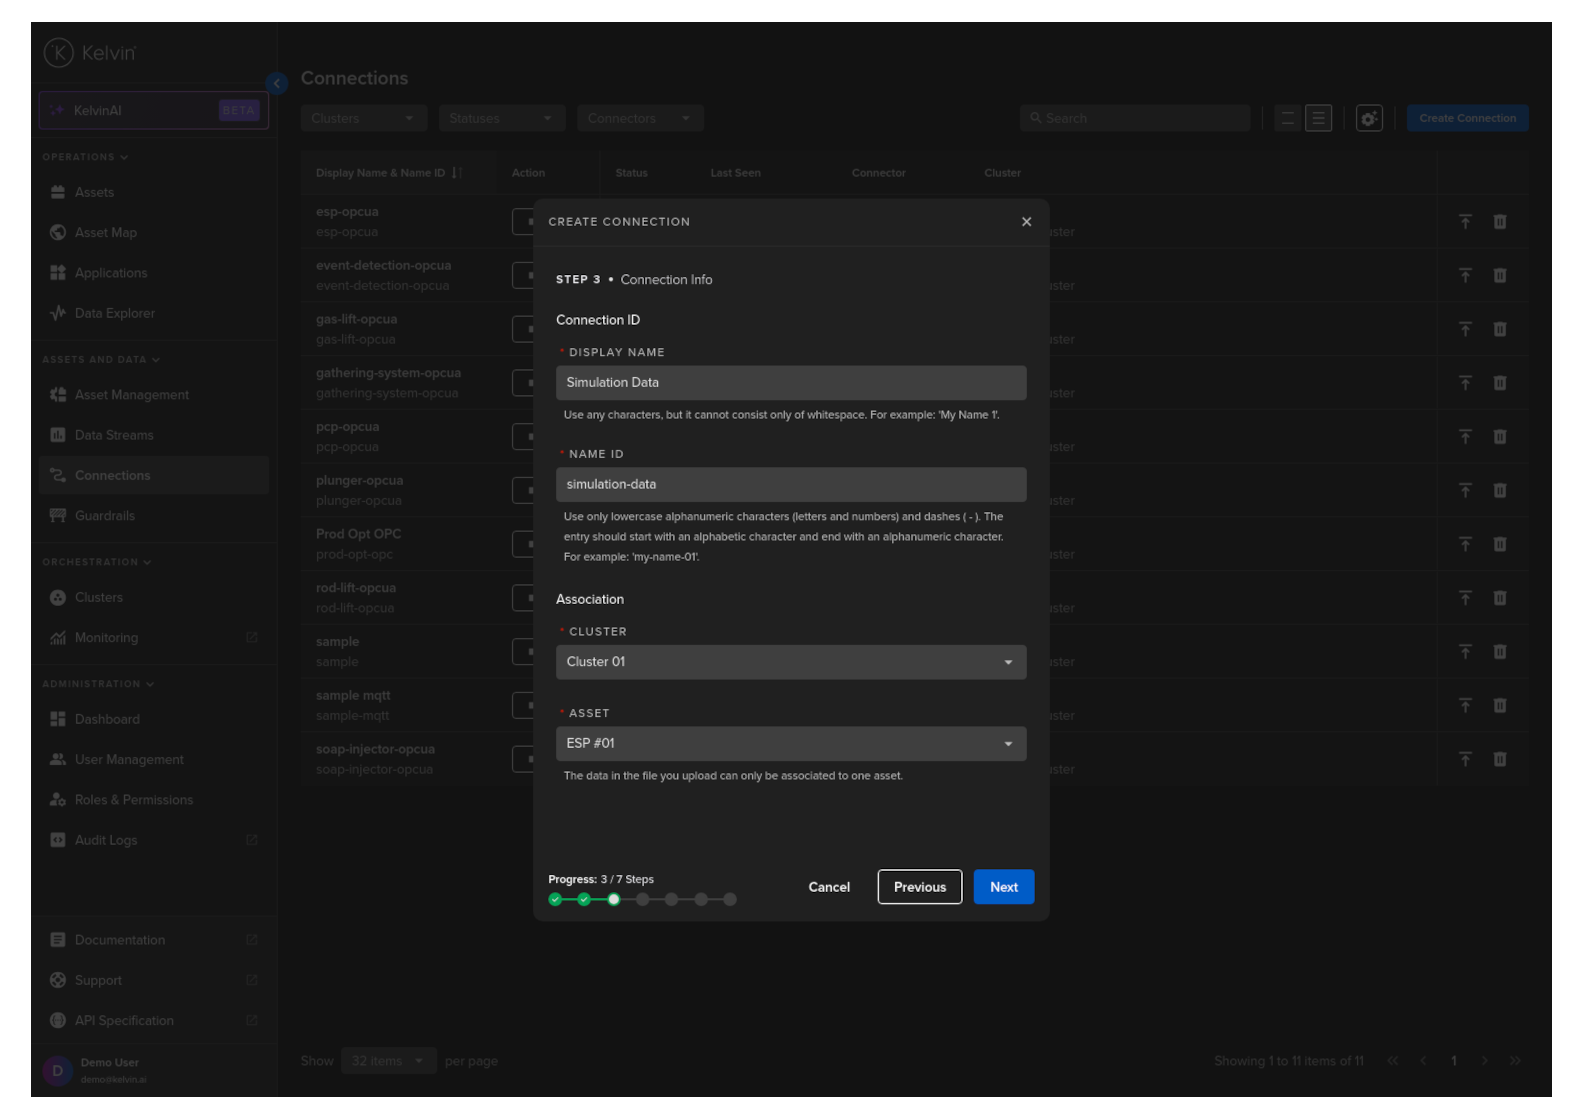Open Data Explorer in the sidebar

(x=114, y=314)
